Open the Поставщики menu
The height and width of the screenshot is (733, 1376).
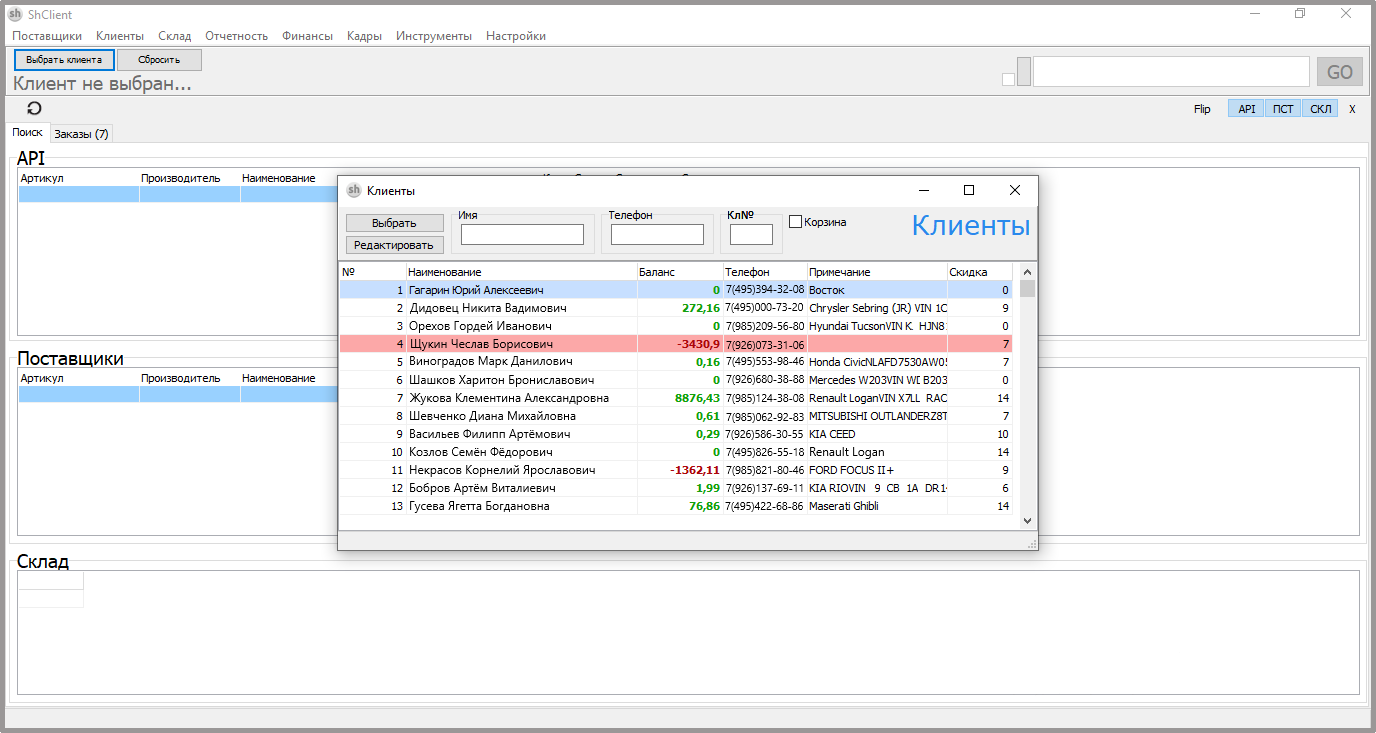47,36
